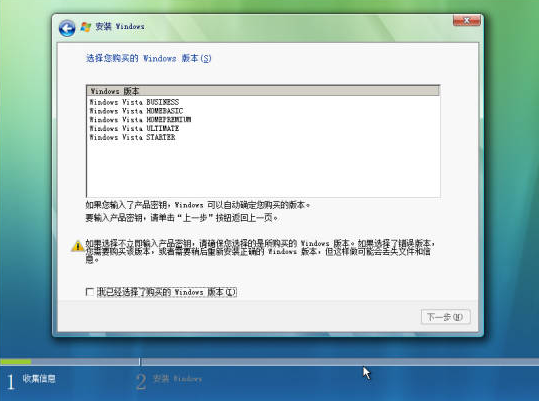
Task: Click step 2 安装 Windows label
Action: point(177,379)
